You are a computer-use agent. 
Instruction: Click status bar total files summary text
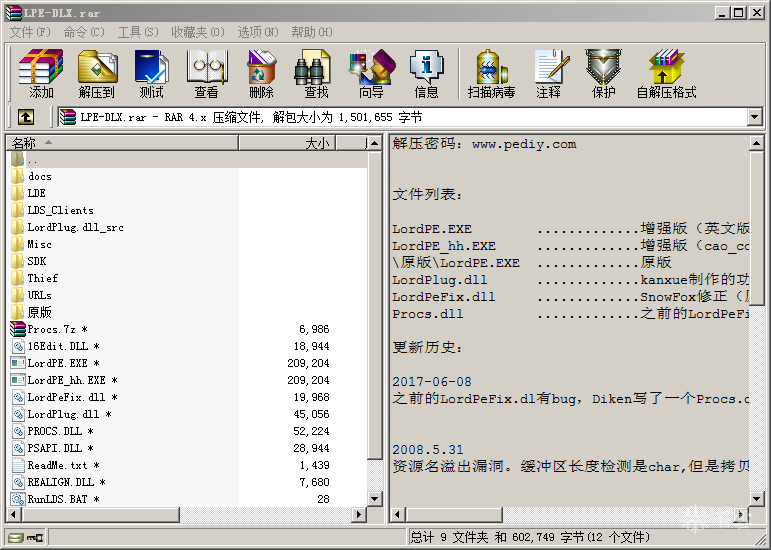coord(530,537)
